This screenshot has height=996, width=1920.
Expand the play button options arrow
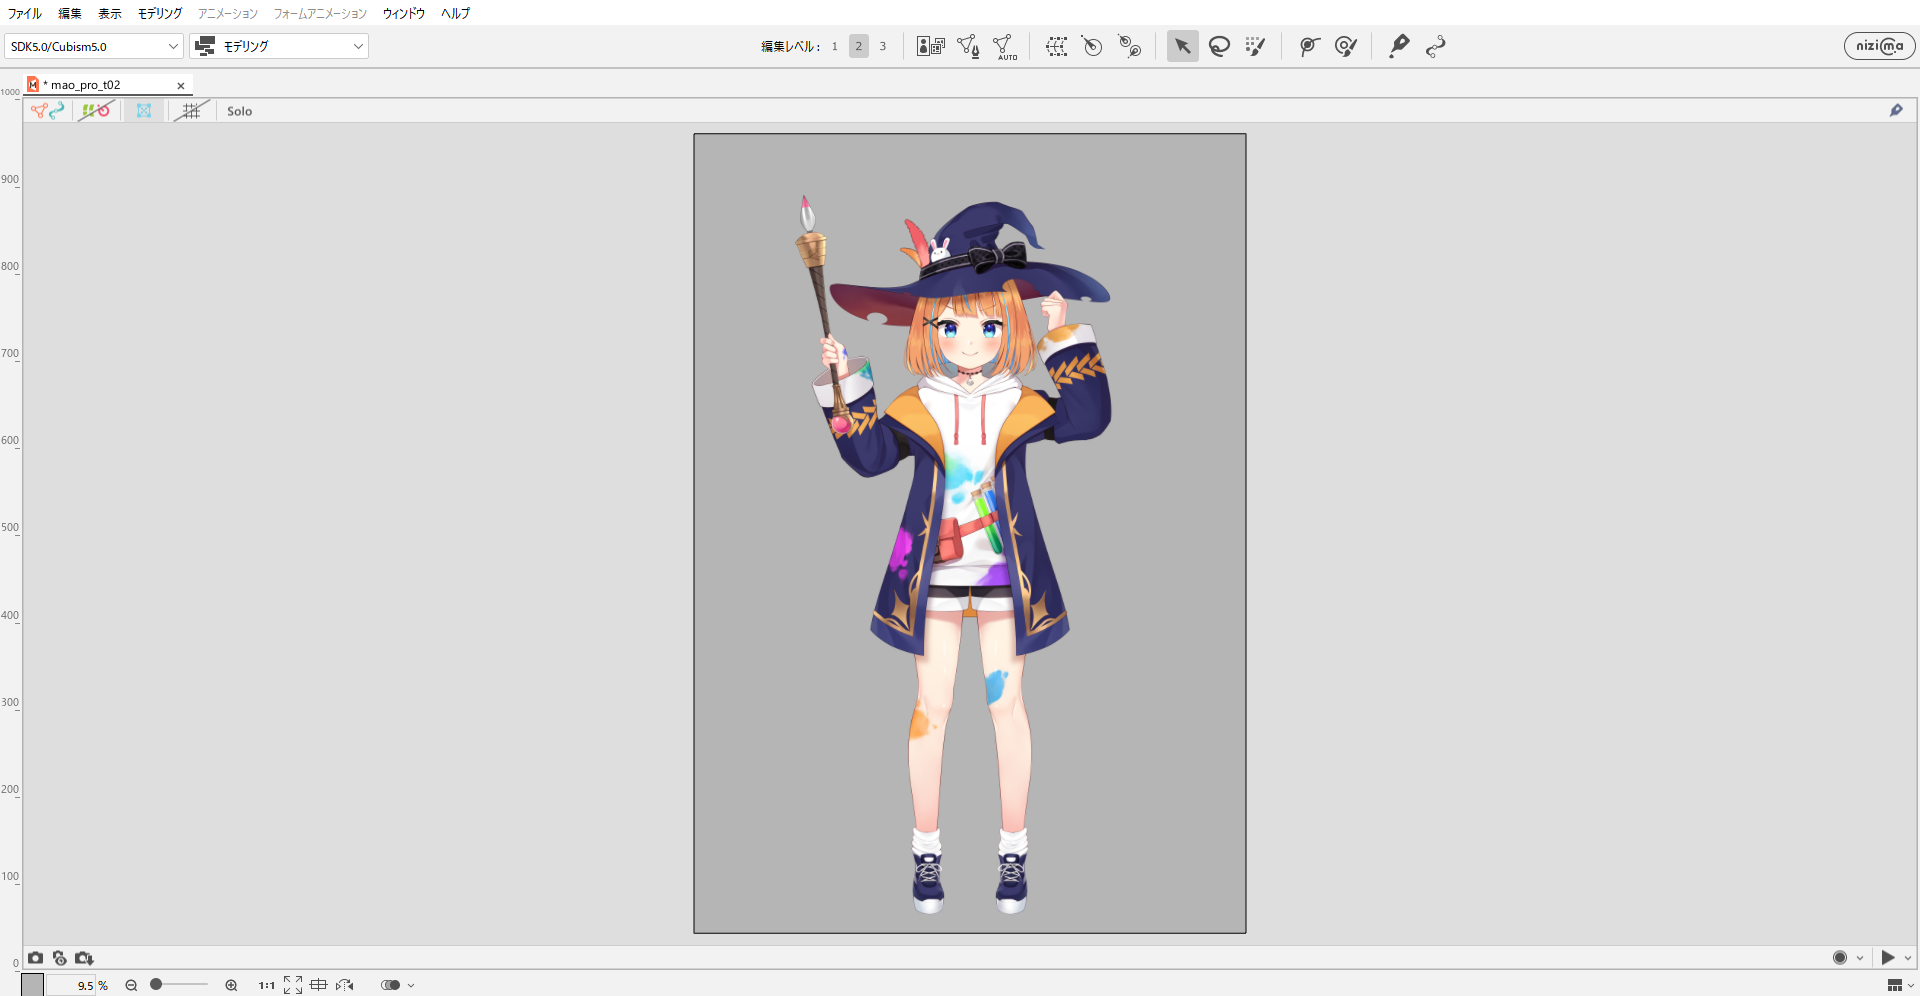tap(1908, 958)
